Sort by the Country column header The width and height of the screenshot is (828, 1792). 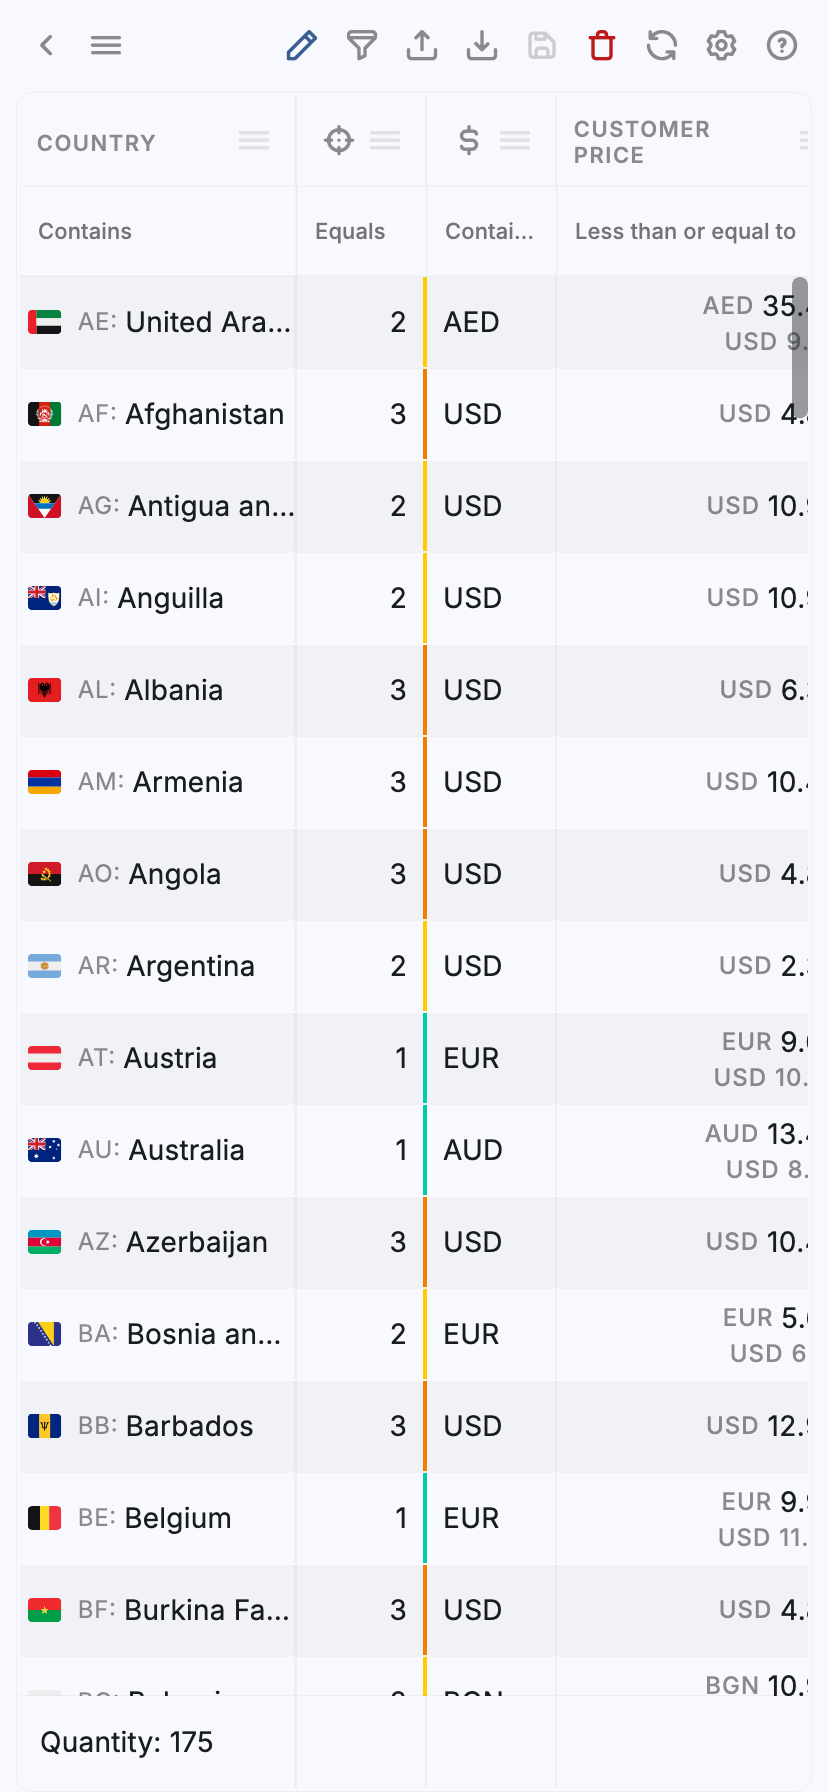[x=96, y=143]
